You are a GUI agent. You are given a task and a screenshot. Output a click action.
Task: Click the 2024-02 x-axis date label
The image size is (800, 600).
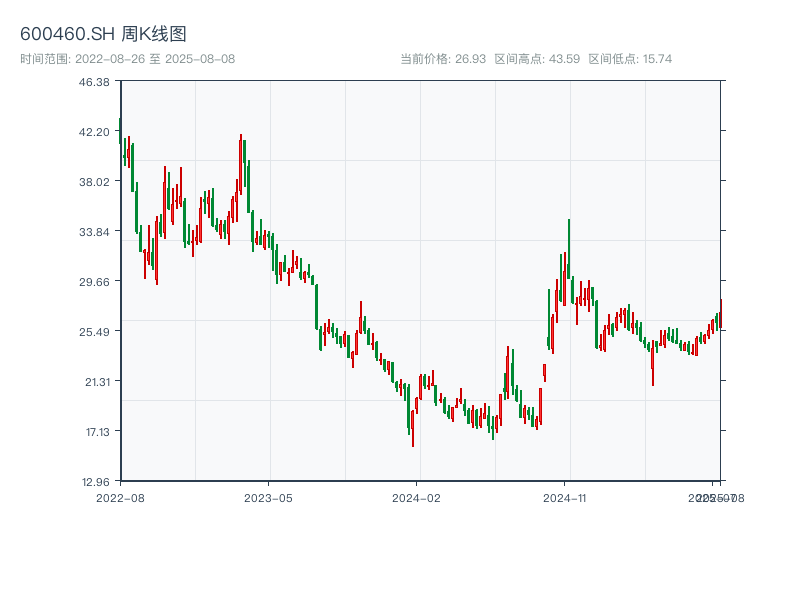[417, 497]
